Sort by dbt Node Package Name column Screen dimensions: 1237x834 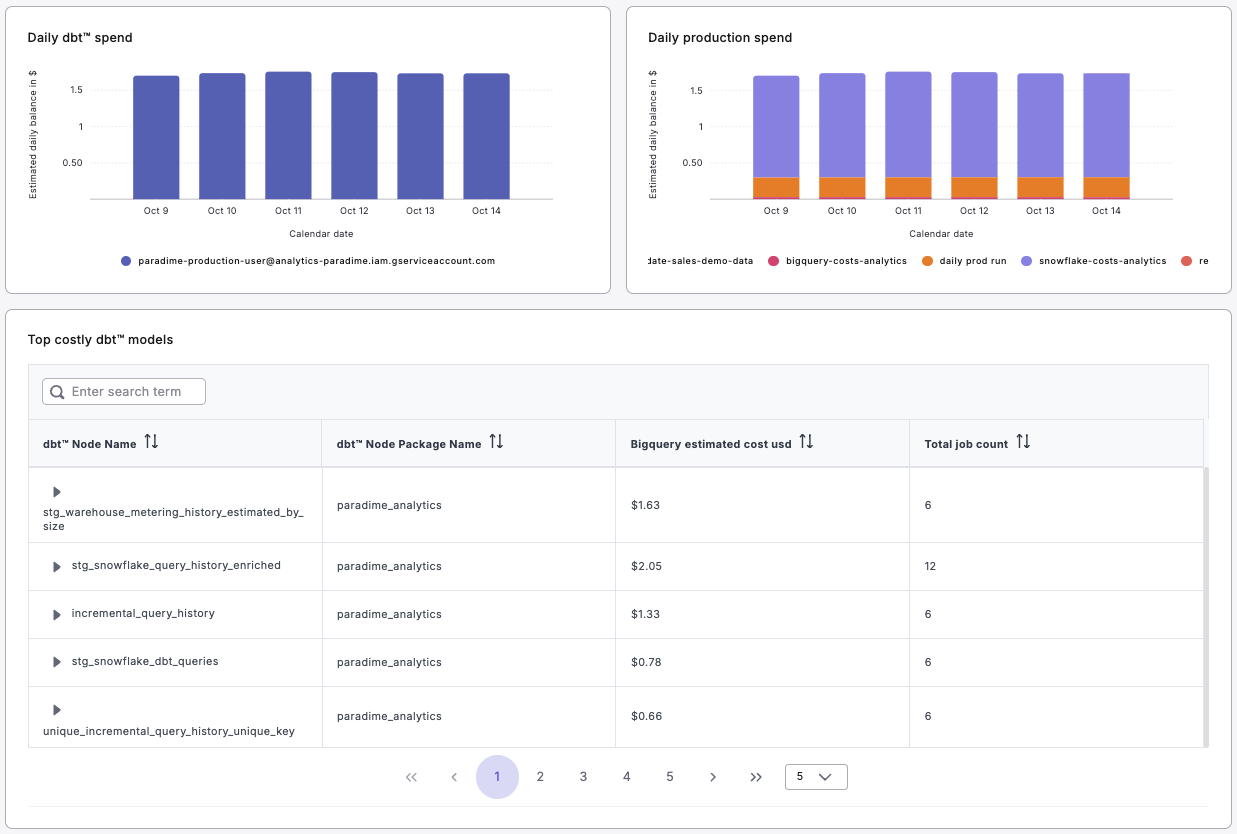496,442
